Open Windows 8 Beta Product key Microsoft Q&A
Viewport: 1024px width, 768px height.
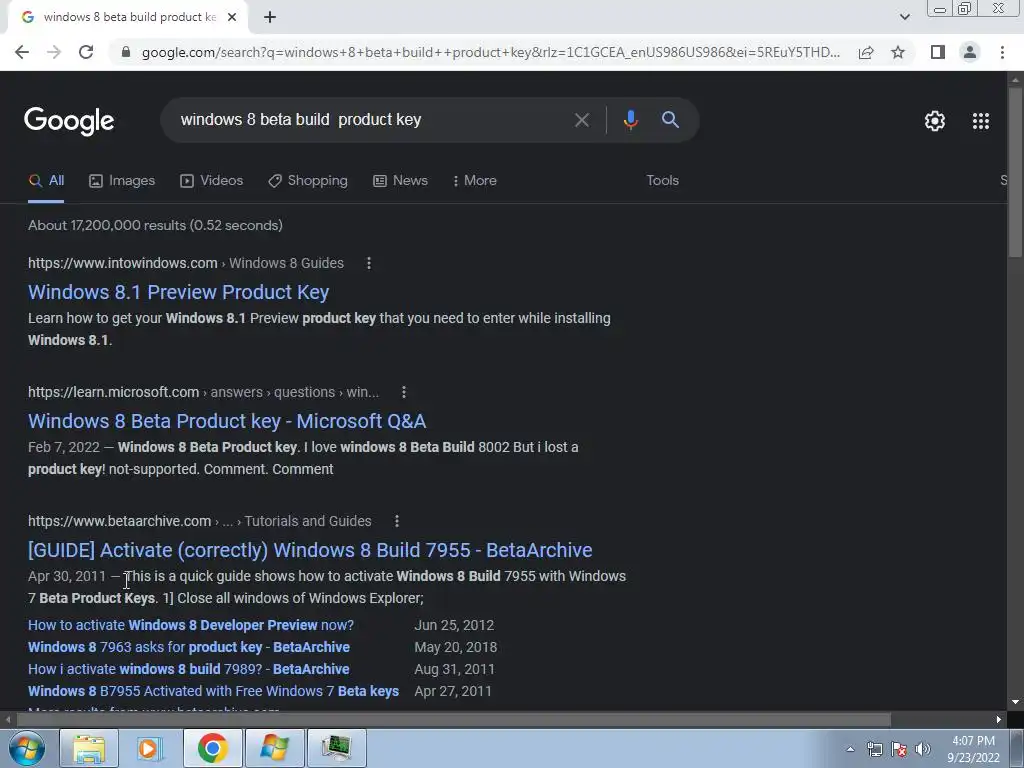coord(227,421)
